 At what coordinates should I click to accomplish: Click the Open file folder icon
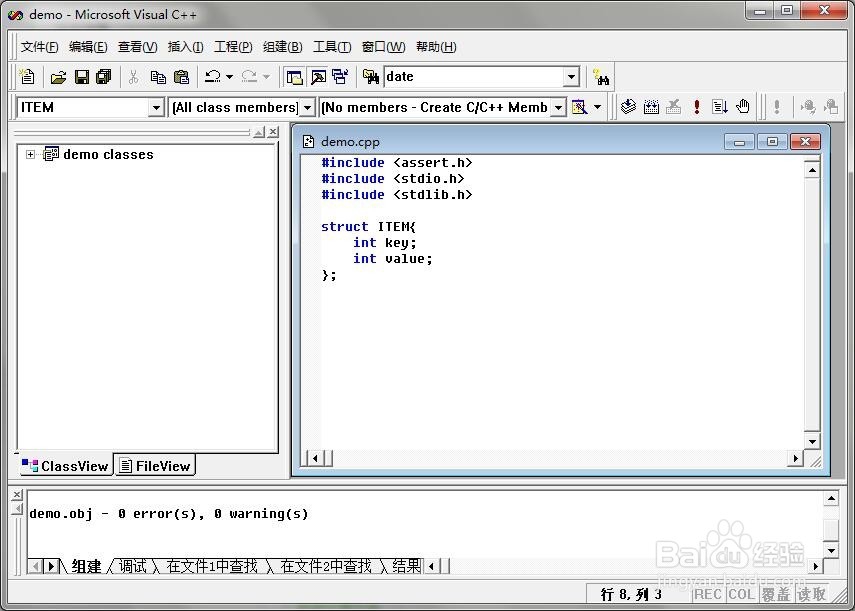coord(58,77)
